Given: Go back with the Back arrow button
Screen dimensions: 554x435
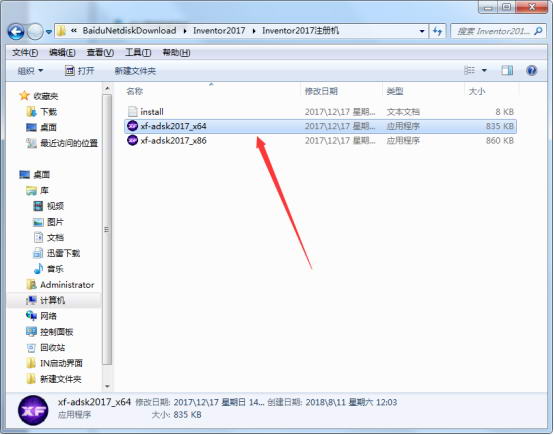Looking at the screenshot, I should [x=16, y=31].
